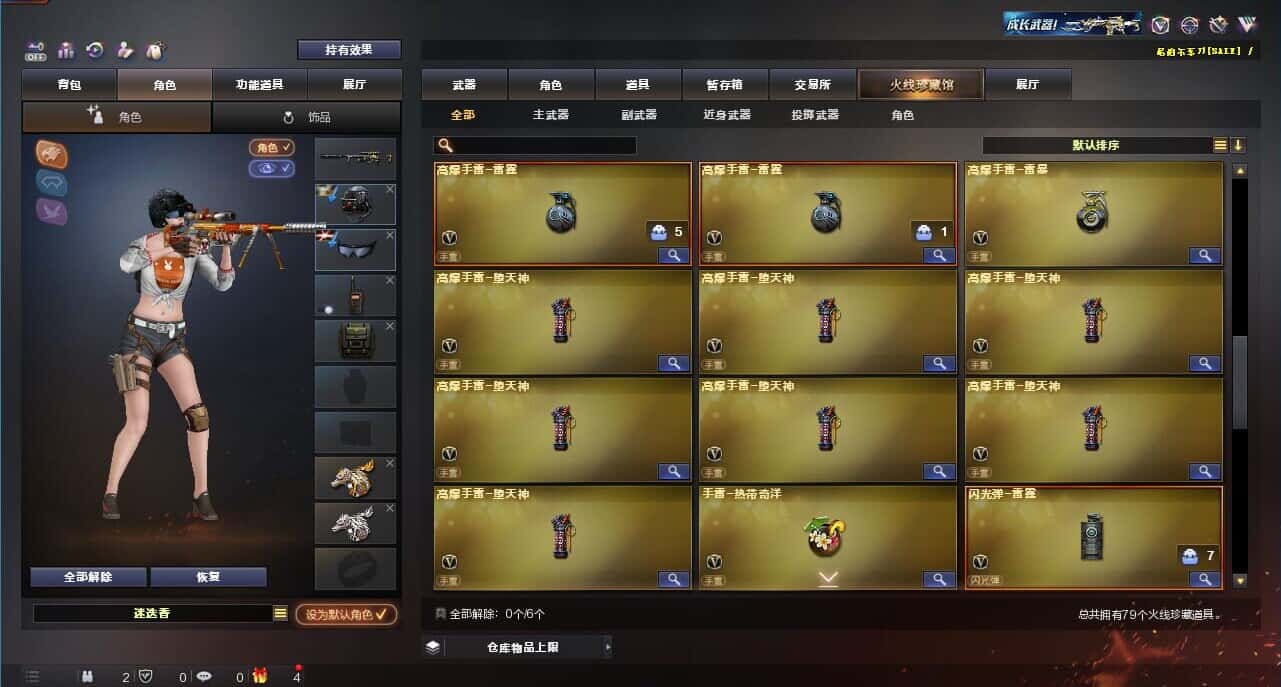
Task: Click the penguin icon in top toolbar
Action: 154,50
